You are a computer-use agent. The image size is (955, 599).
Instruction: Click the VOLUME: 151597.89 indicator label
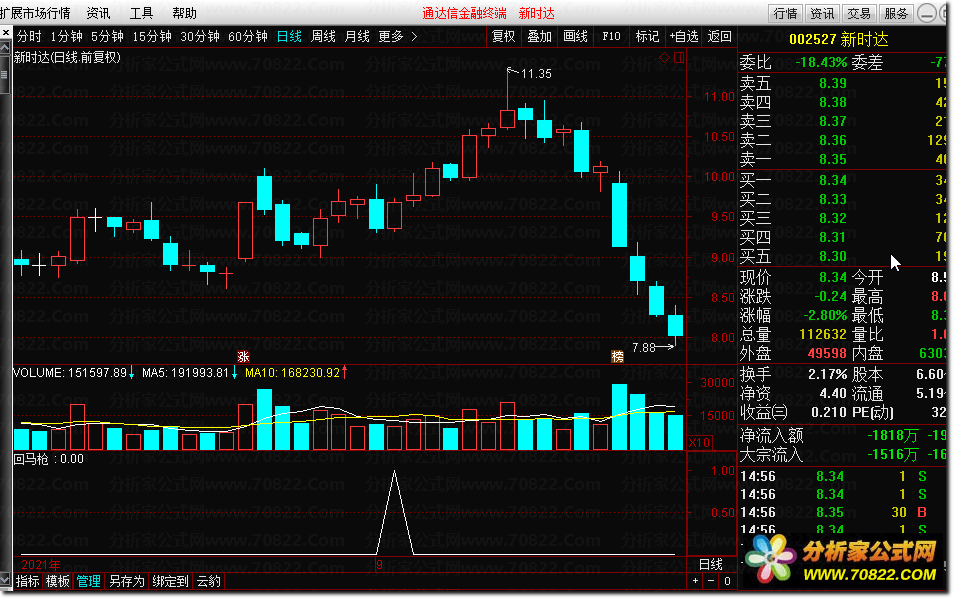[x=70, y=372]
